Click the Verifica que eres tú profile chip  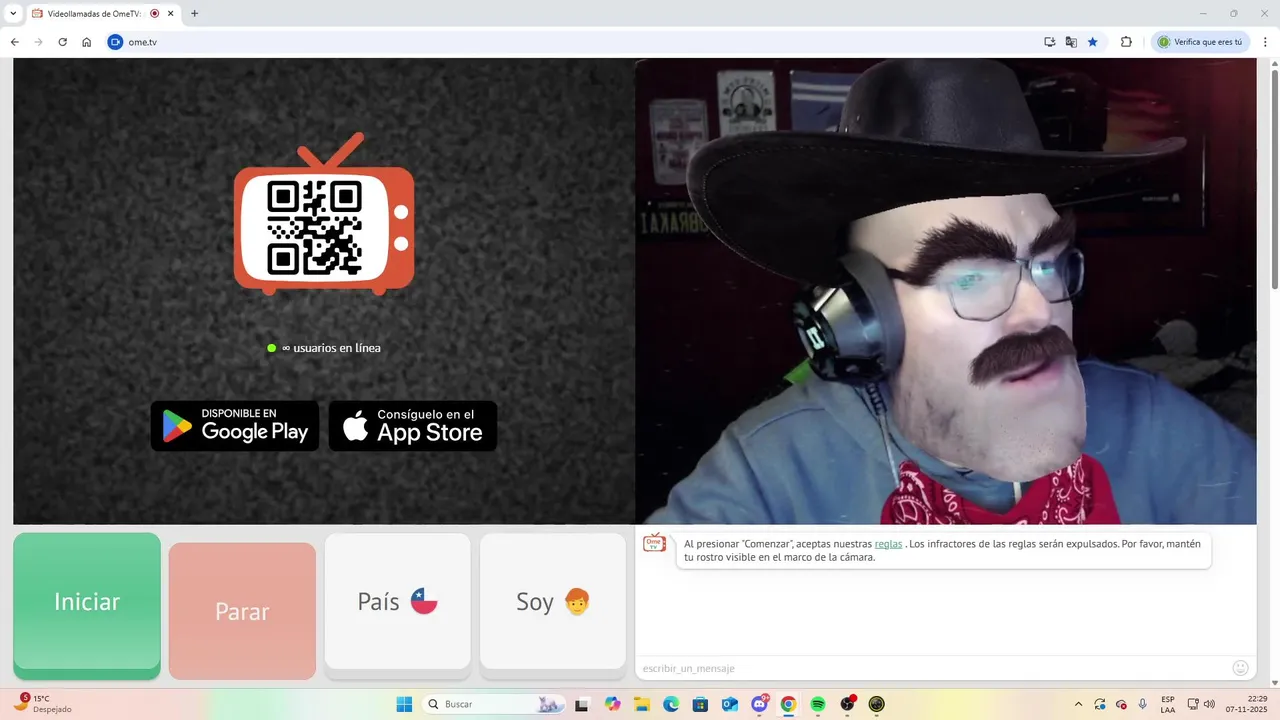[1200, 42]
